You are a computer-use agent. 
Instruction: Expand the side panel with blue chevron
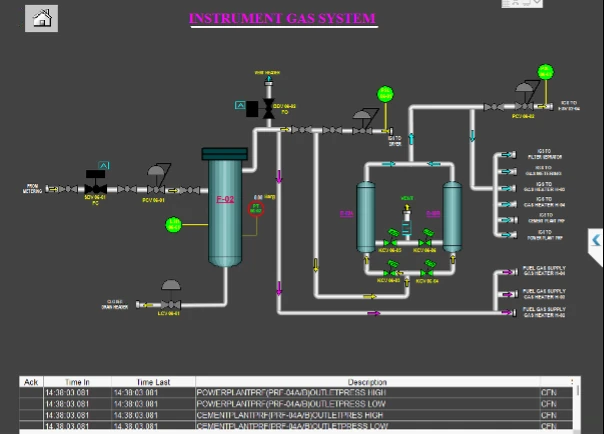(596, 240)
